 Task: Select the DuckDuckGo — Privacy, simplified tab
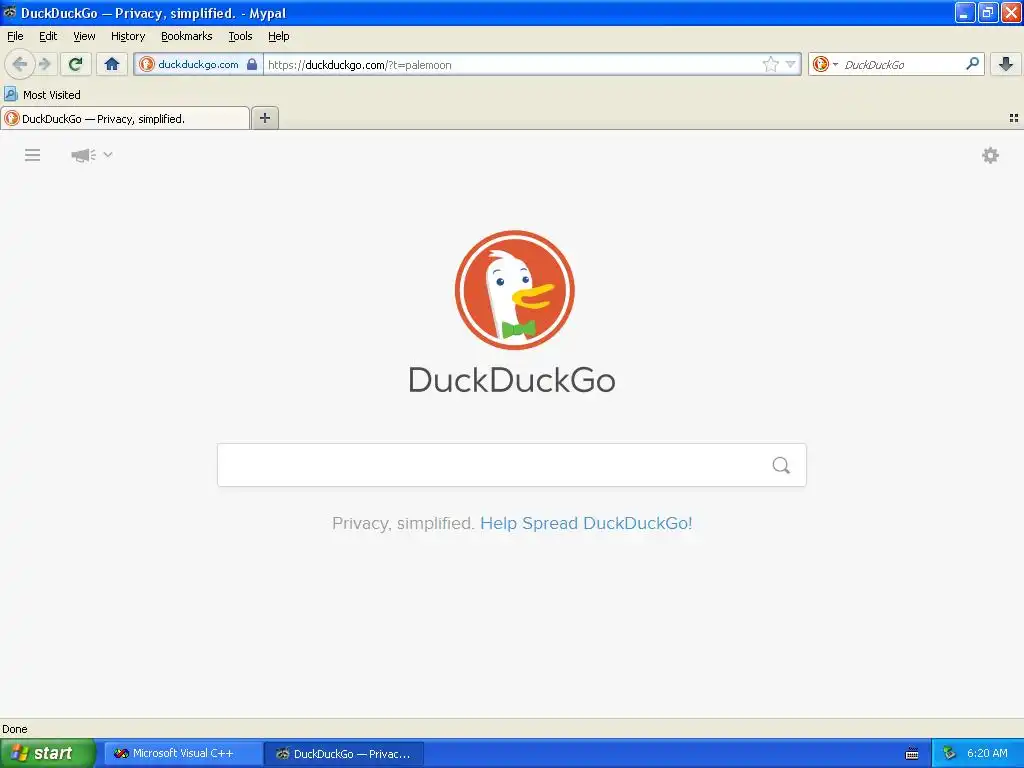(x=125, y=118)
